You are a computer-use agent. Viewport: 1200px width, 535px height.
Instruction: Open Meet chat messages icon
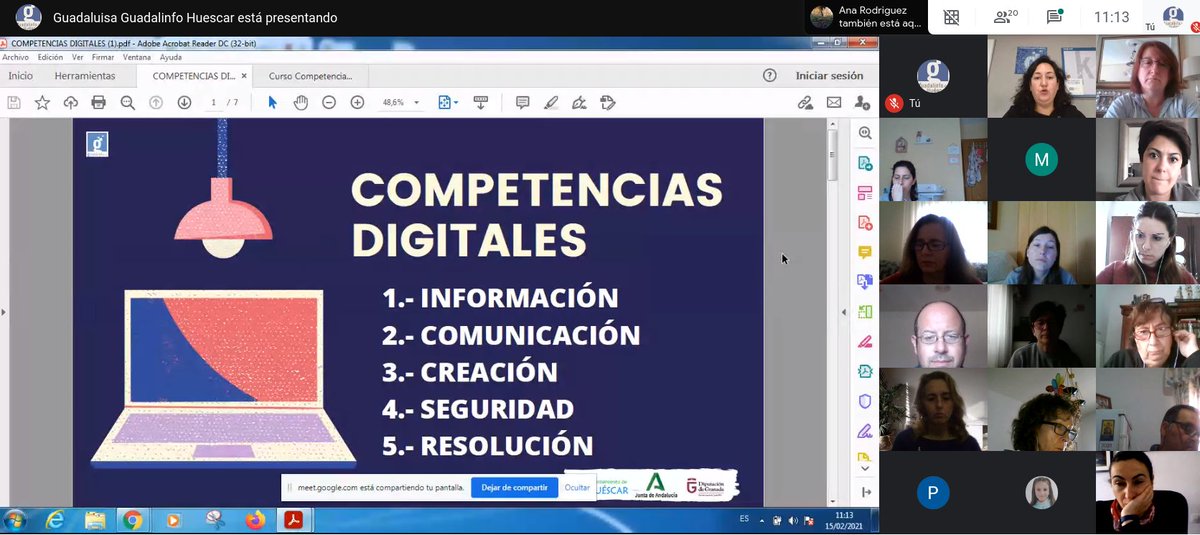1054,17
